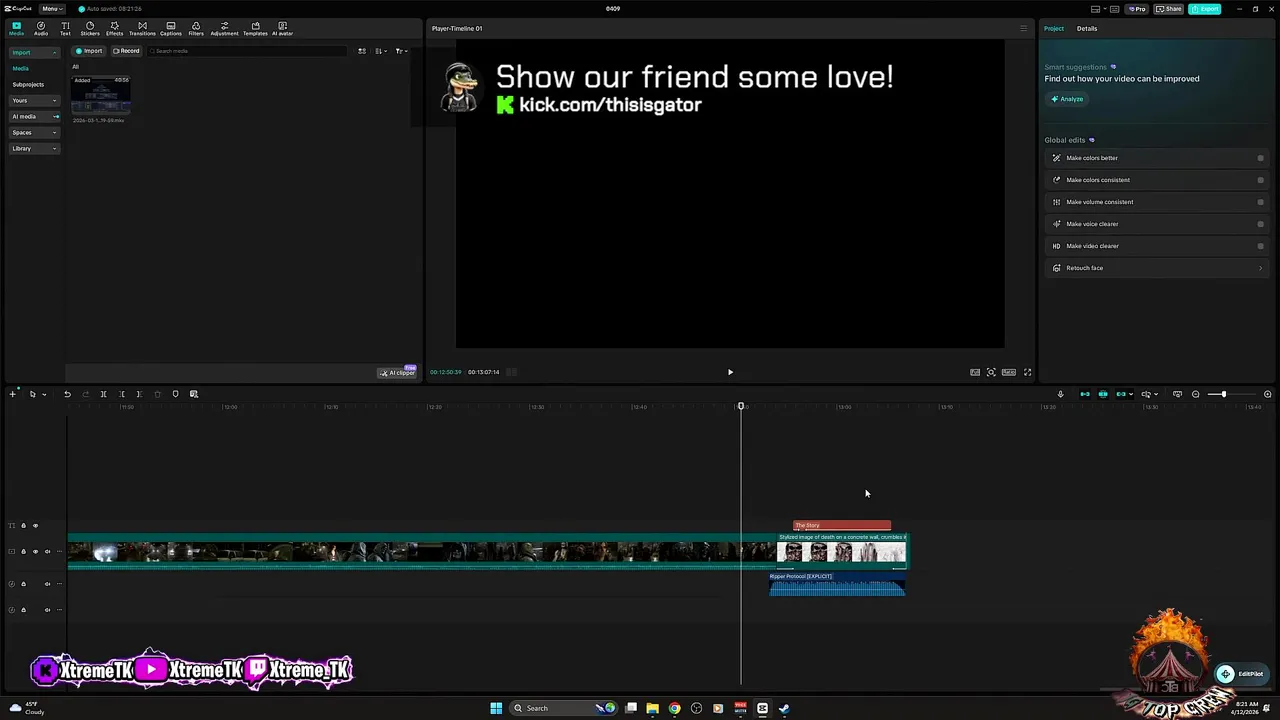Open the Captions panel
1280x720 pixels.
[171, 28]
